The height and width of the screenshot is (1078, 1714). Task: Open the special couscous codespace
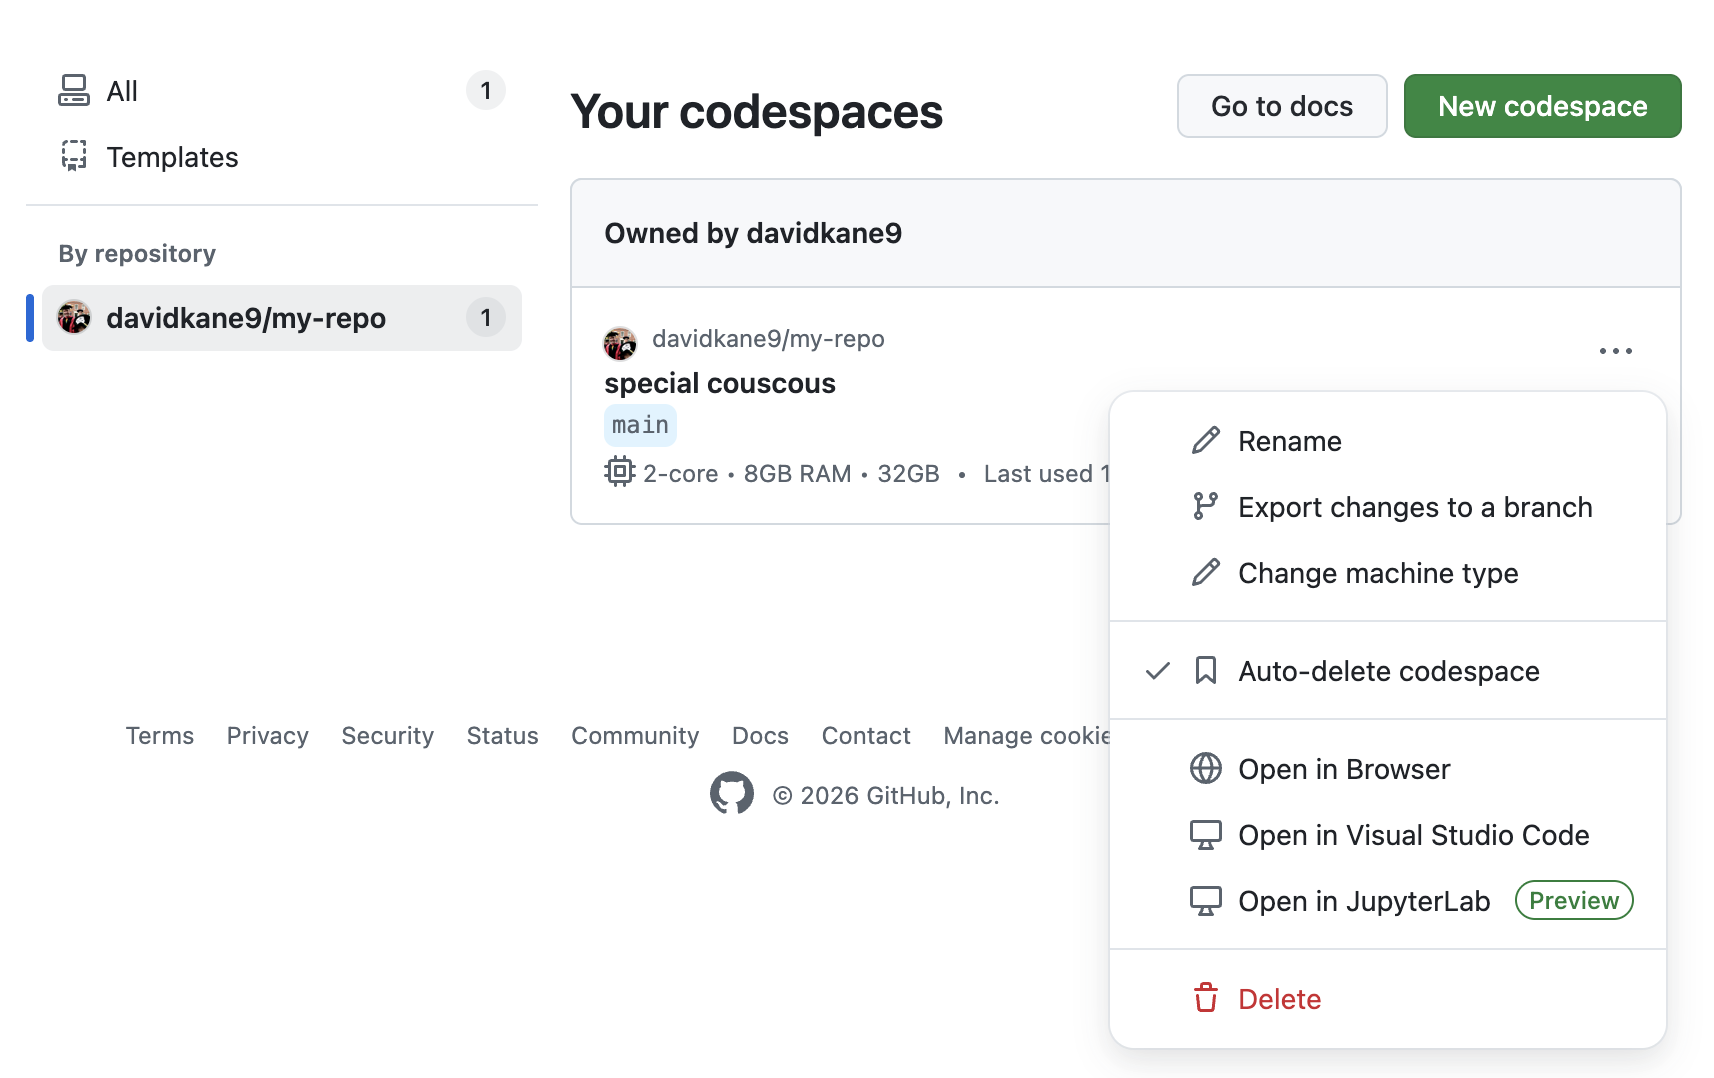719,384
